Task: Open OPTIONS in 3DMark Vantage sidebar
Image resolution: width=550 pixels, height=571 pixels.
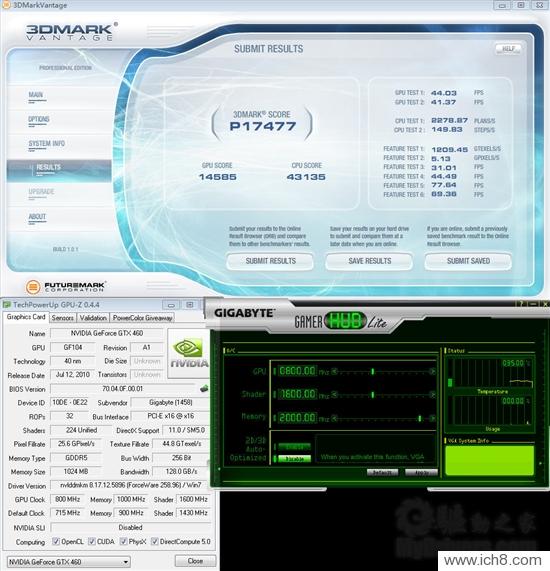Action: [x=39, y=120]
